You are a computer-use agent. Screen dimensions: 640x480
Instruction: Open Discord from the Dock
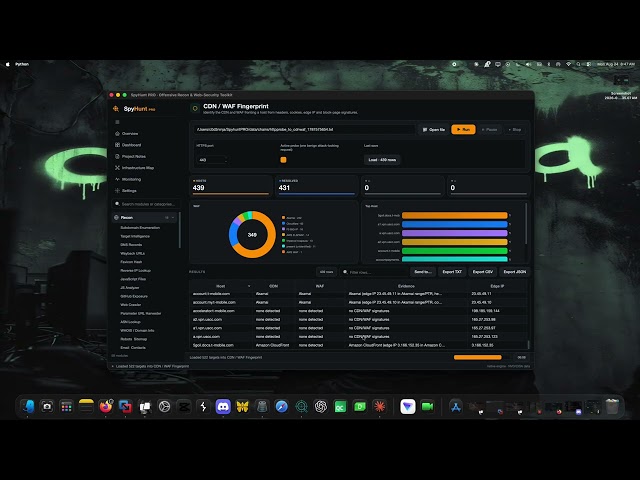(x=223, y=407)
